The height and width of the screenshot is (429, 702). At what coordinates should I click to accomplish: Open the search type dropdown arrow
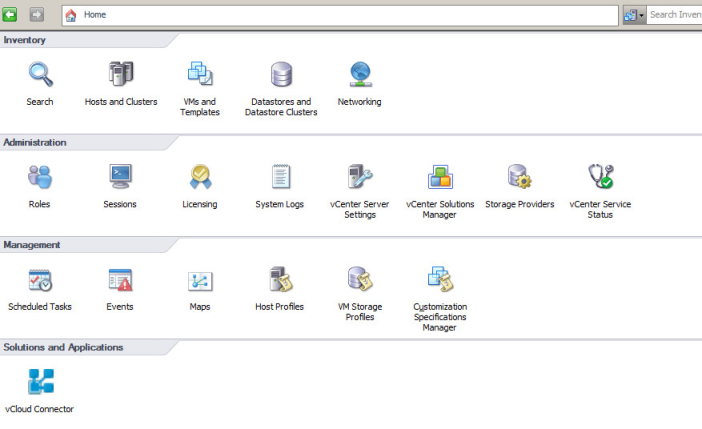point(642,15)
